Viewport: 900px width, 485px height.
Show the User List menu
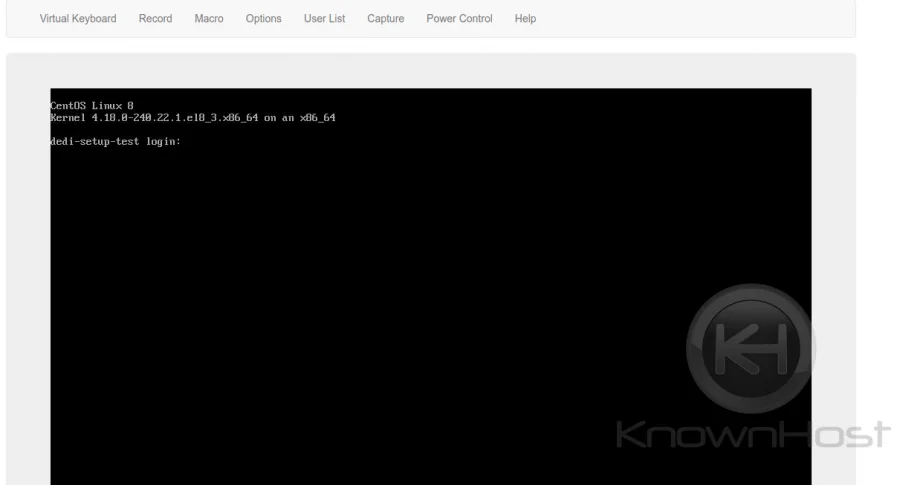click(324, 19)
